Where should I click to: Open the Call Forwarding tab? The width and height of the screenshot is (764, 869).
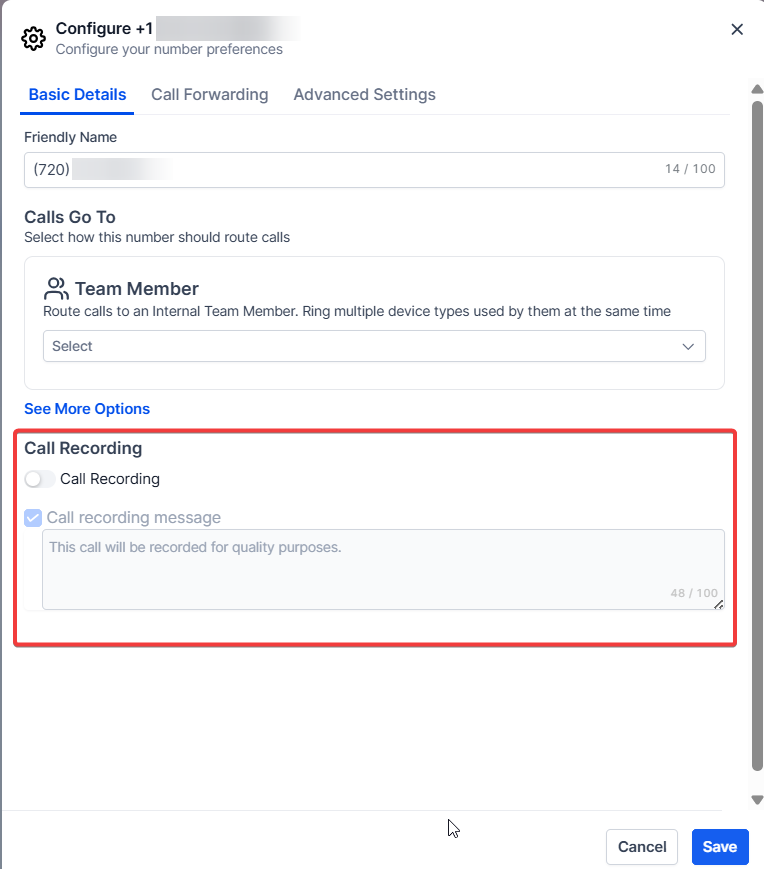tap(210, 95)
